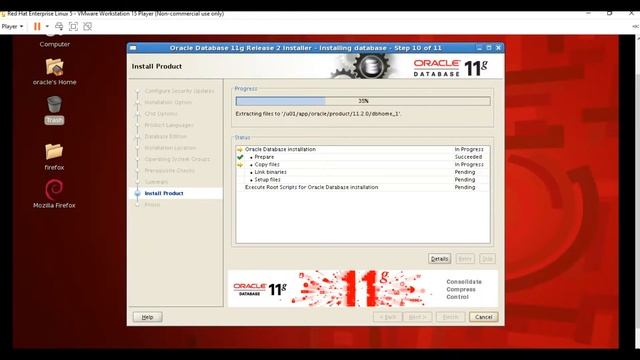Click the Help button
This screenshot has width=640, height=360.
click(147, 317)
